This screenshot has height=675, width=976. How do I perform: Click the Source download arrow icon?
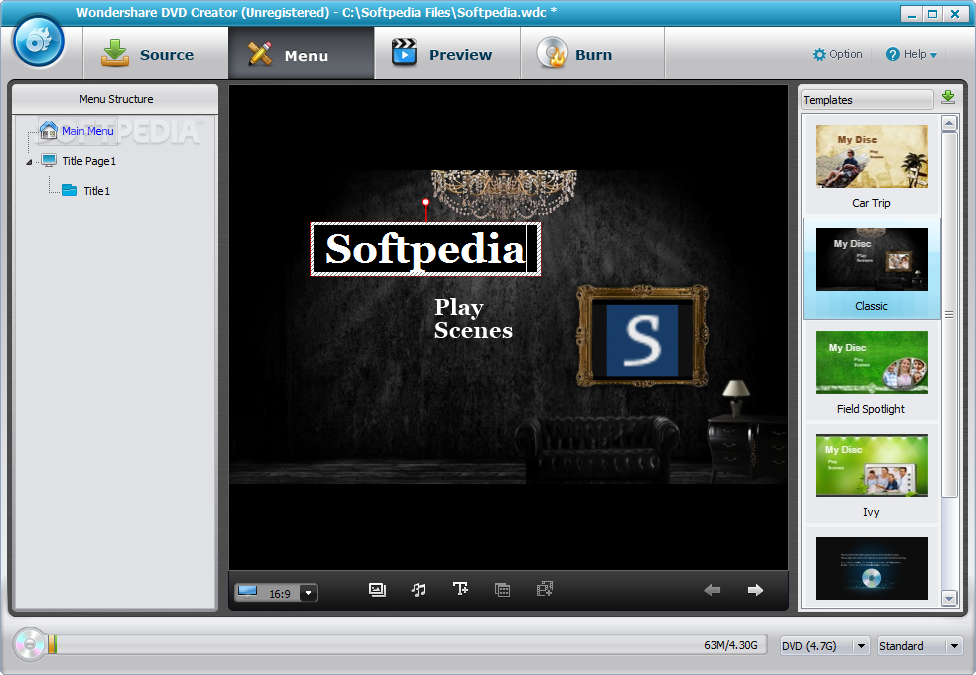point(115,53)
